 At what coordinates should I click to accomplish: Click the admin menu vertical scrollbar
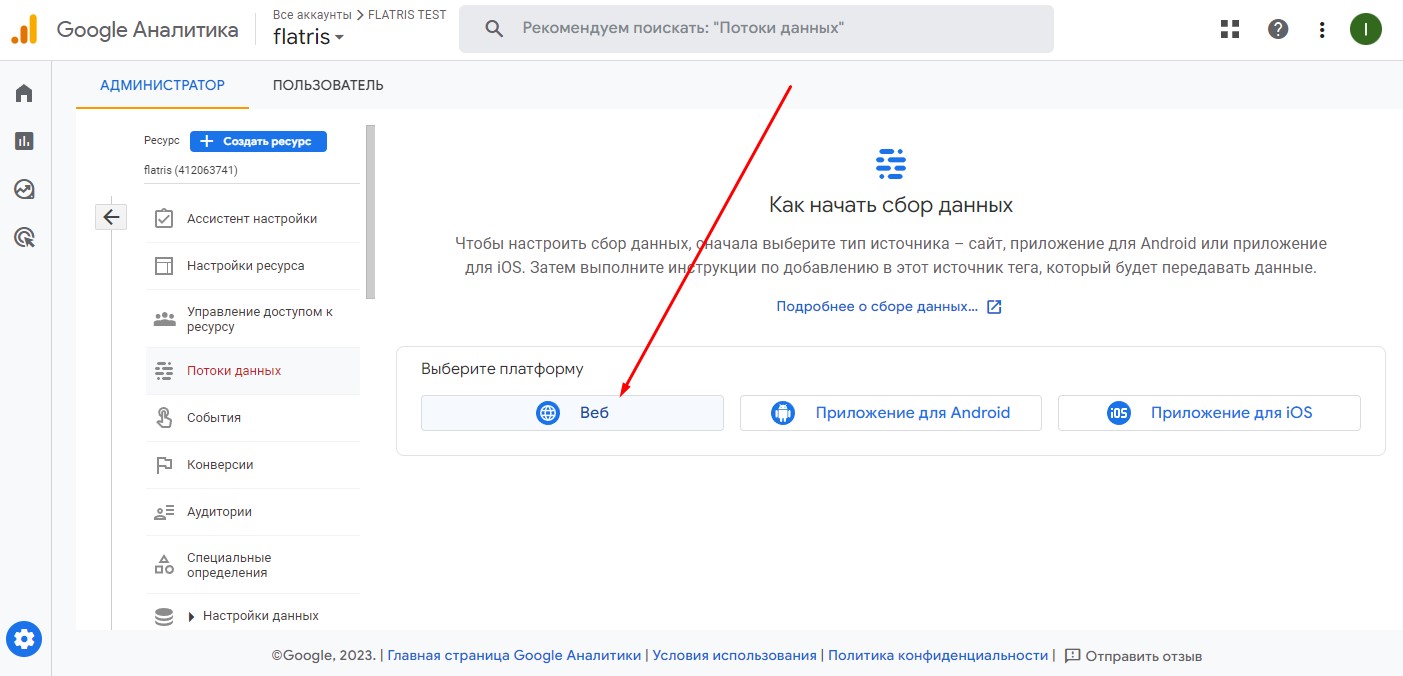click(x=370, y=212)
